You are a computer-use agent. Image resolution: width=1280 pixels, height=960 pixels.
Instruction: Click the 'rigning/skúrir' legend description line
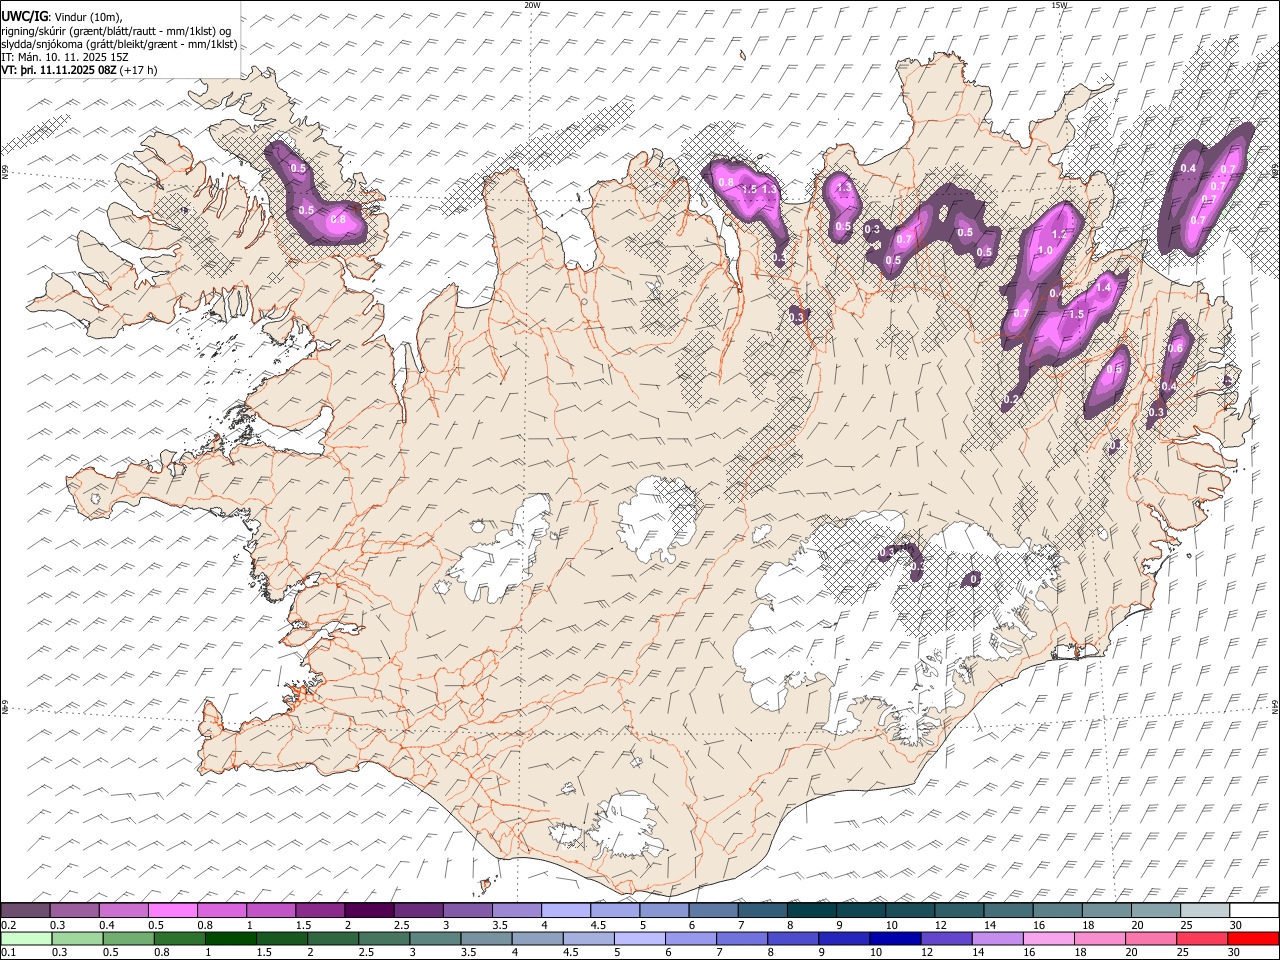116,30
